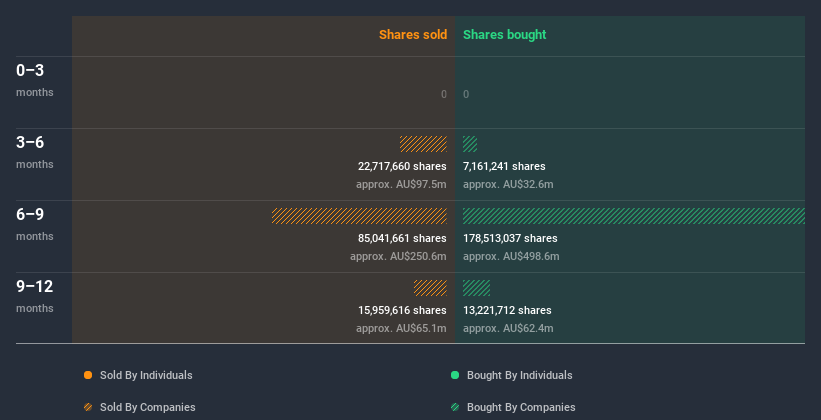Select the 178,513,037 shares value
The height and width of the screenshot is (420, 821).
pyautogui.click(x=510, y=238)
